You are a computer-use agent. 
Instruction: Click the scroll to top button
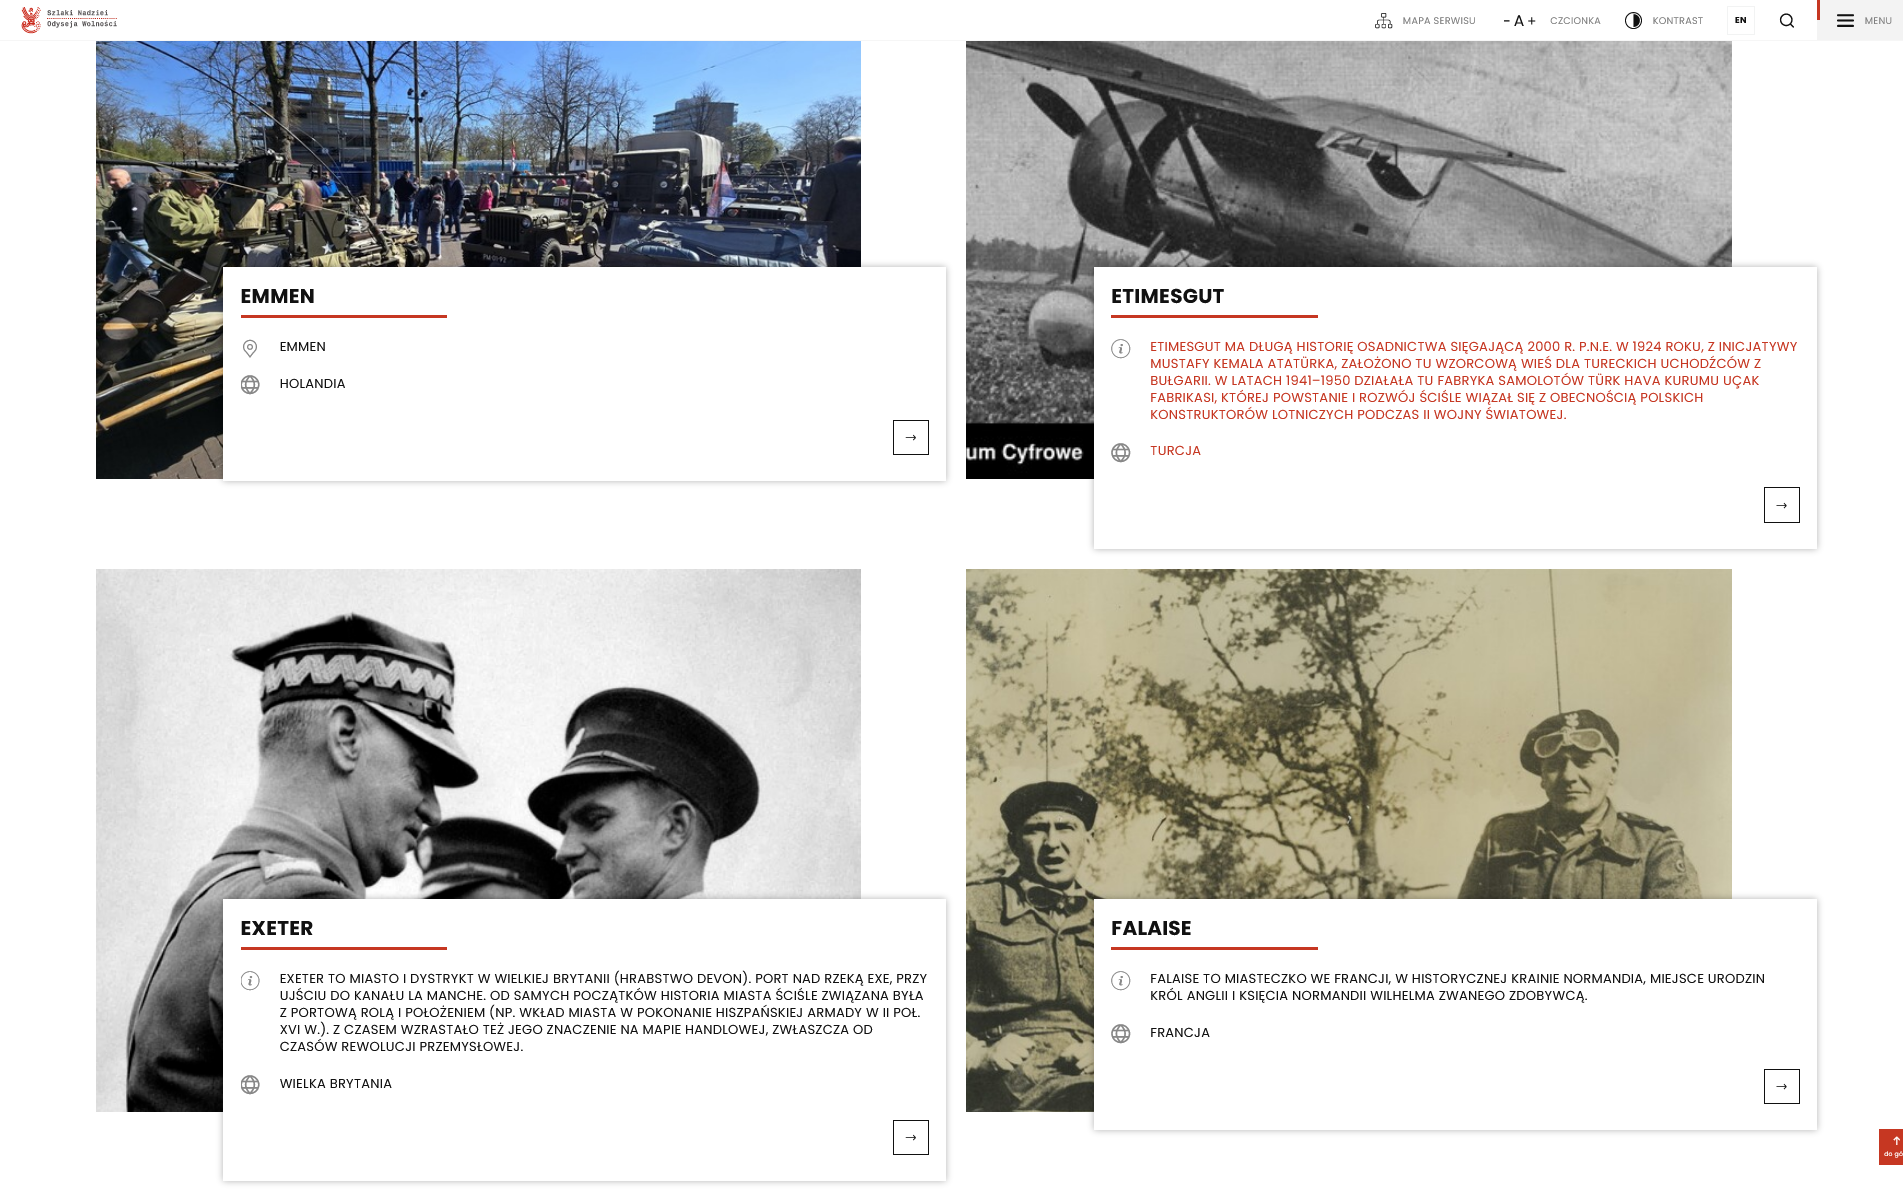point(1890,1146)
